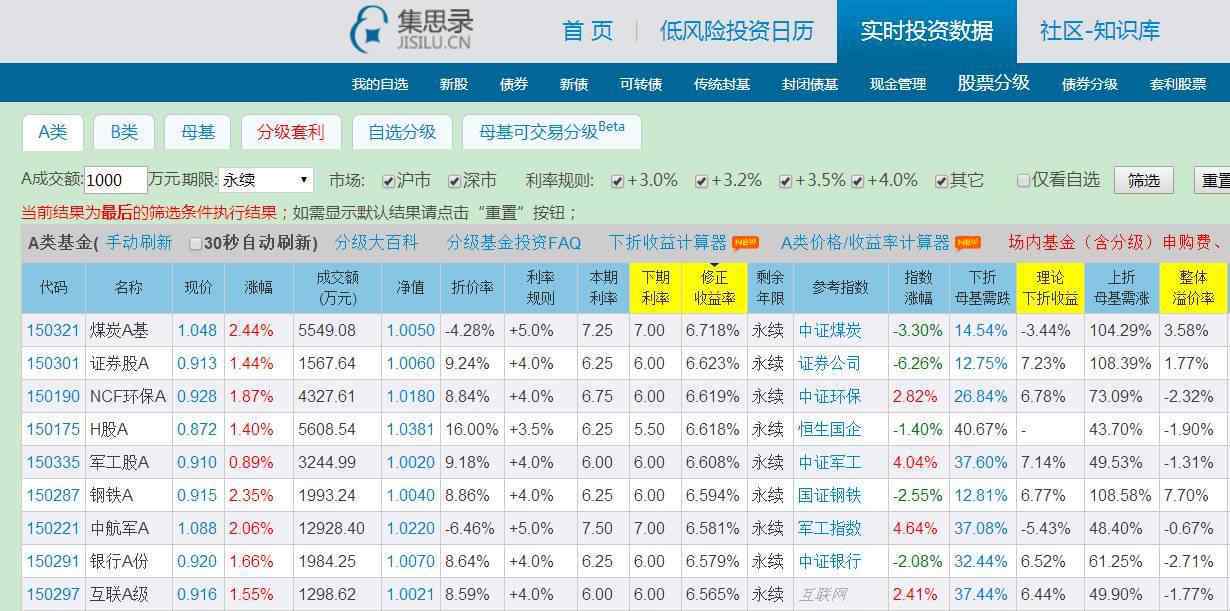Open the 期限 永续 dropdown
Image resolution: width=1230 pixels, height=611 pixels.
(266, 180)
